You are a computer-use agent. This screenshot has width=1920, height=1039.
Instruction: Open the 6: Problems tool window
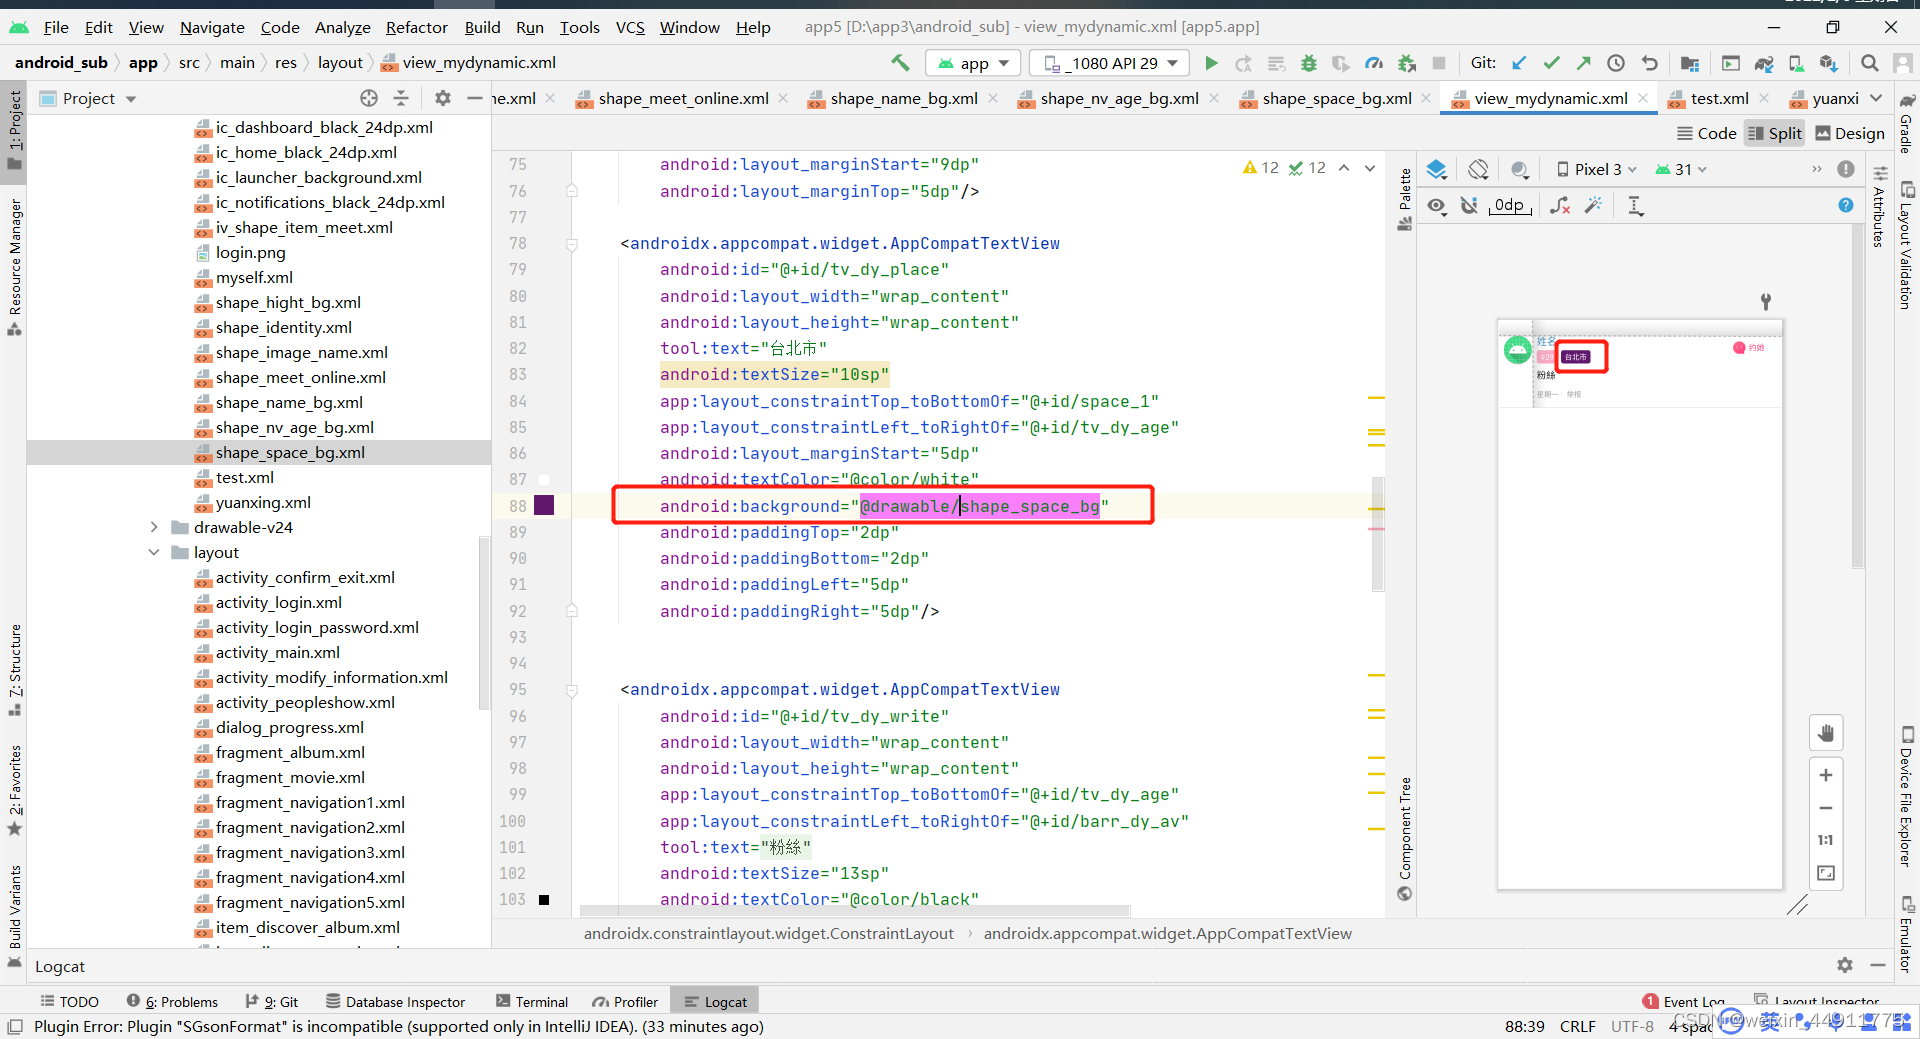click(172, 1001)
